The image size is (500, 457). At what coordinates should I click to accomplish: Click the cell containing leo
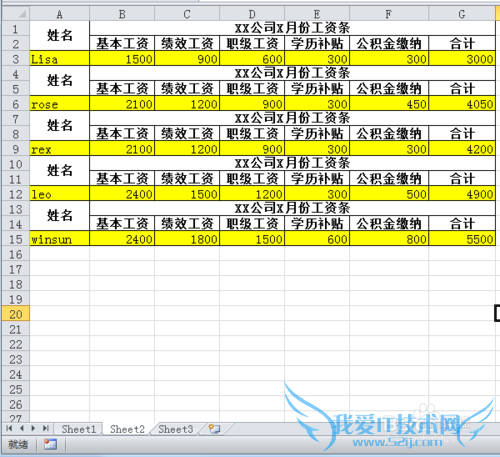point(60,194)
